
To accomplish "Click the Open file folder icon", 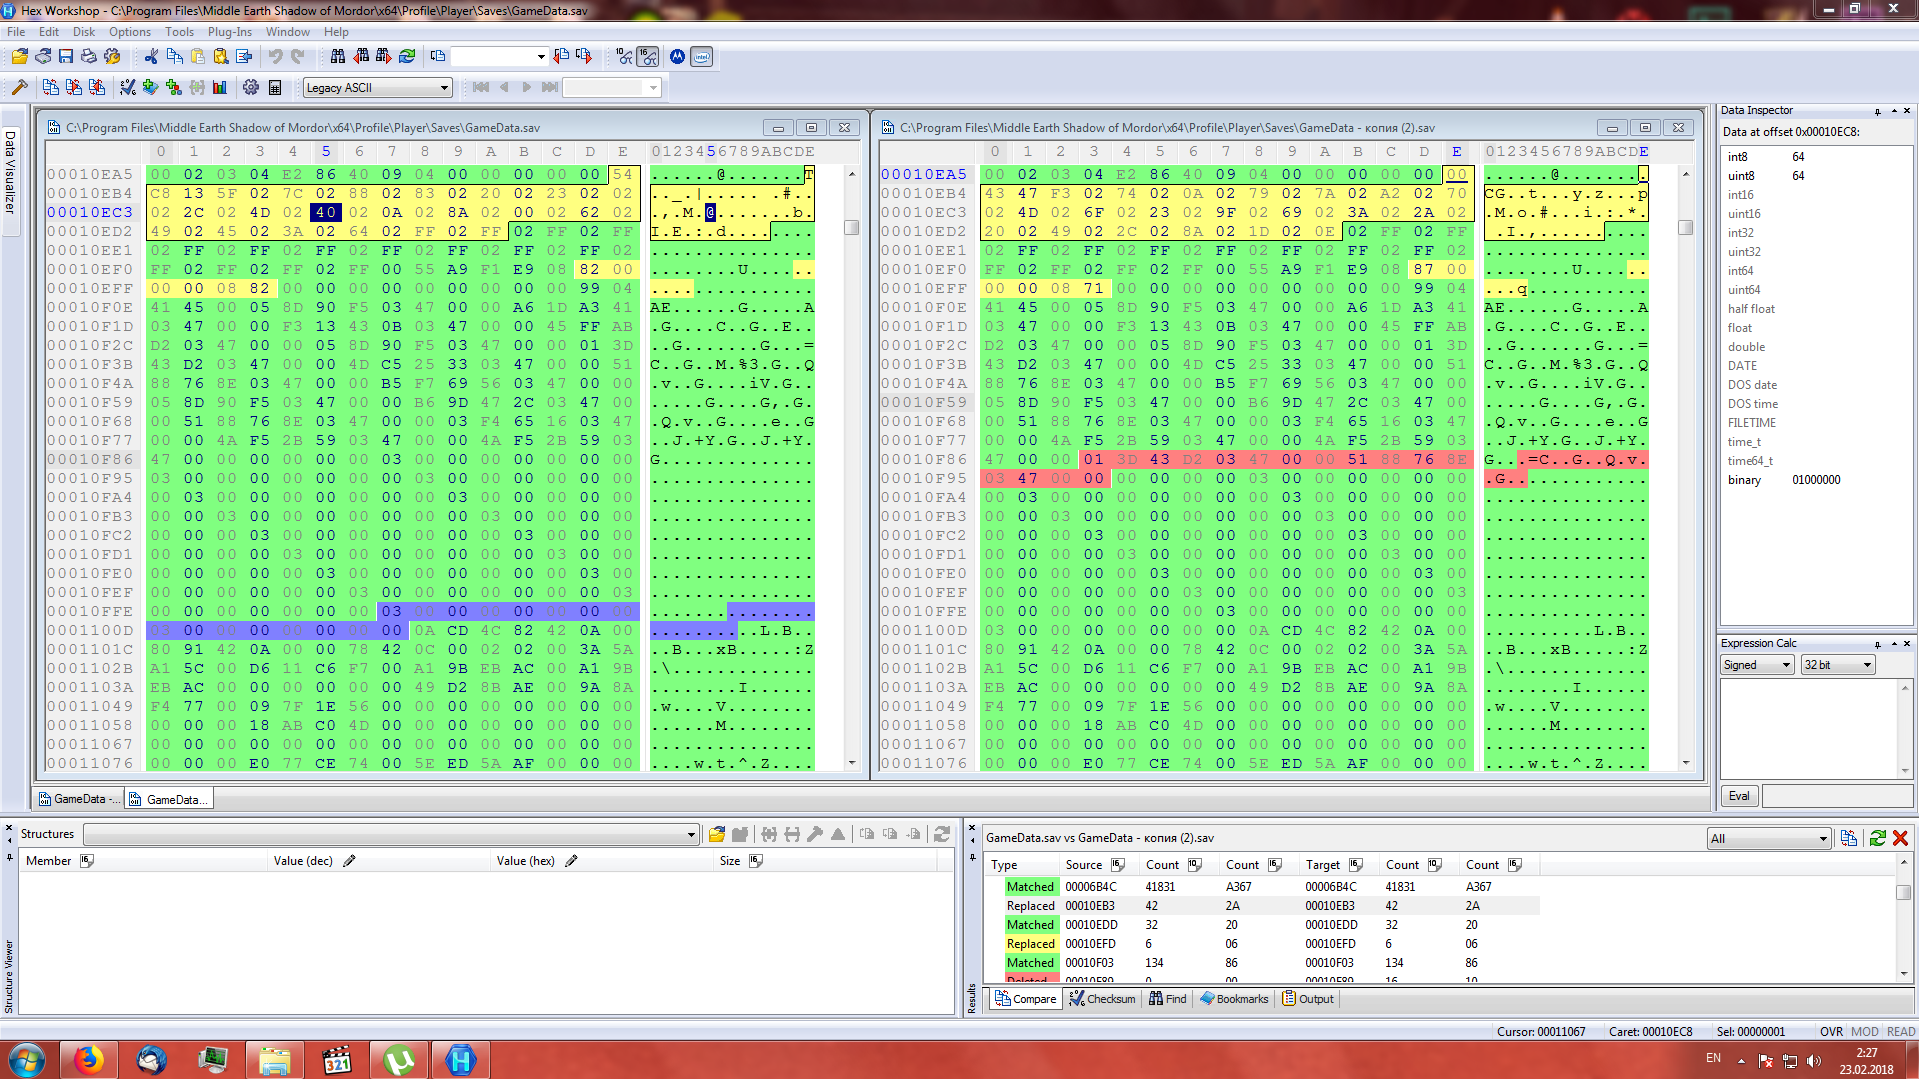I will tap(20, 57).
